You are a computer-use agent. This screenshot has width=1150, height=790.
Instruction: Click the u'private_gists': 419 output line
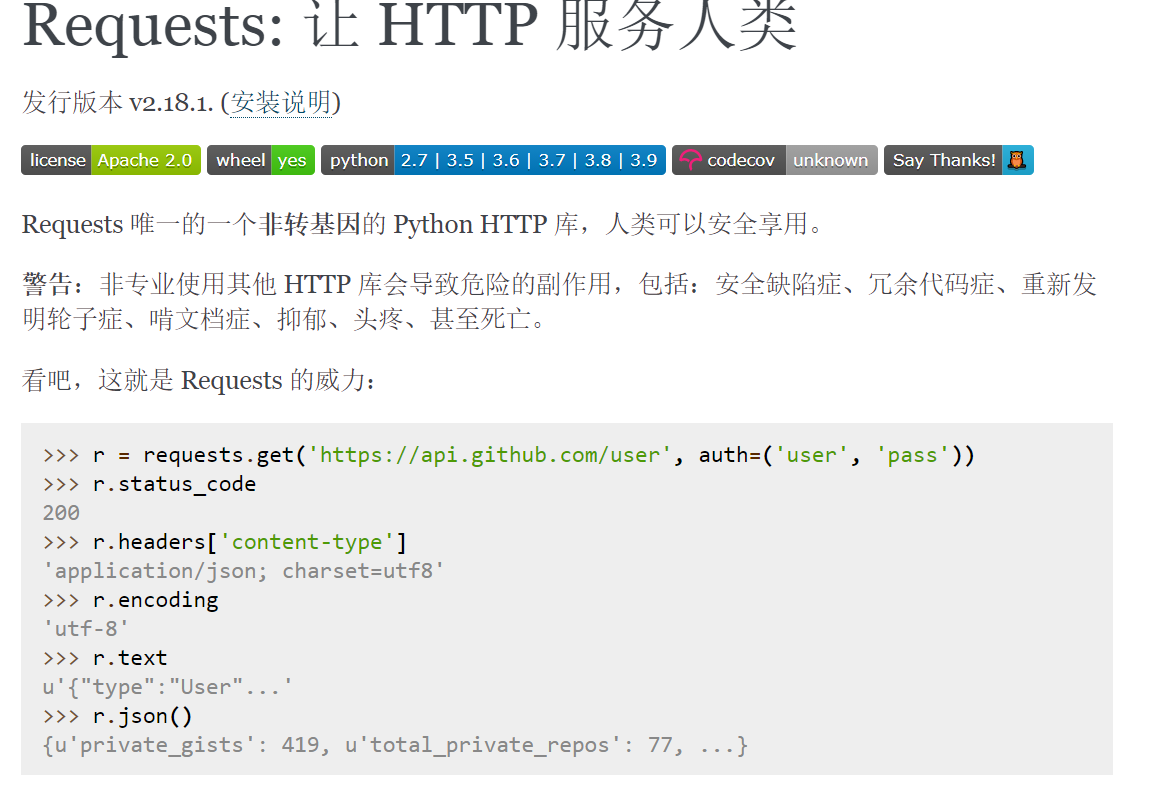tap(395, 745)
